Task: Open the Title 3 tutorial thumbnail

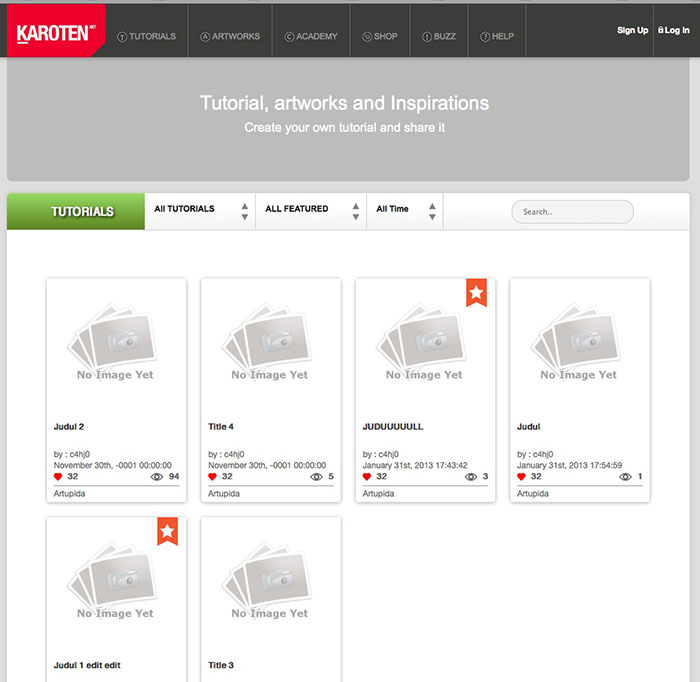Action: (270, 585)
